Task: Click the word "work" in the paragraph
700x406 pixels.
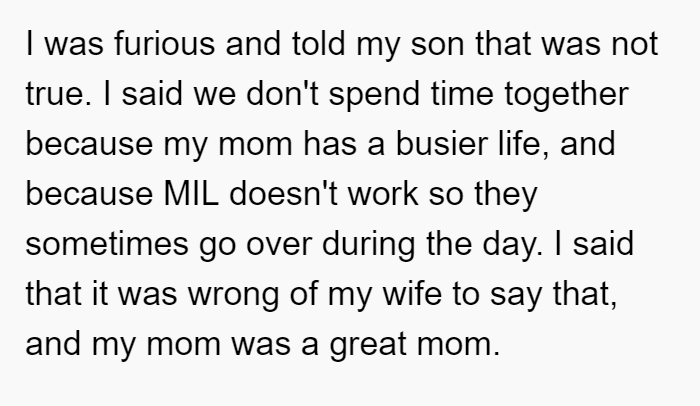Action: pyautogui.click(x=383, y=194)
